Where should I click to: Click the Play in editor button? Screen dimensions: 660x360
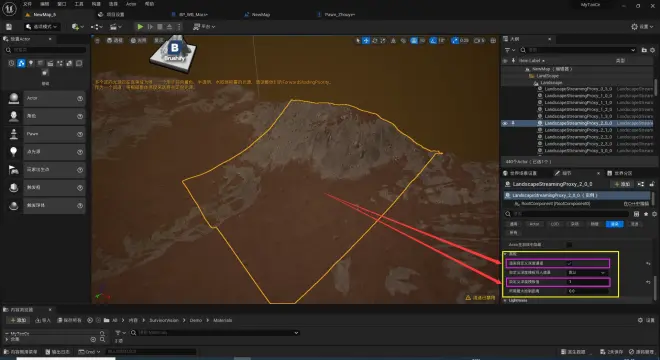(140, 27)
